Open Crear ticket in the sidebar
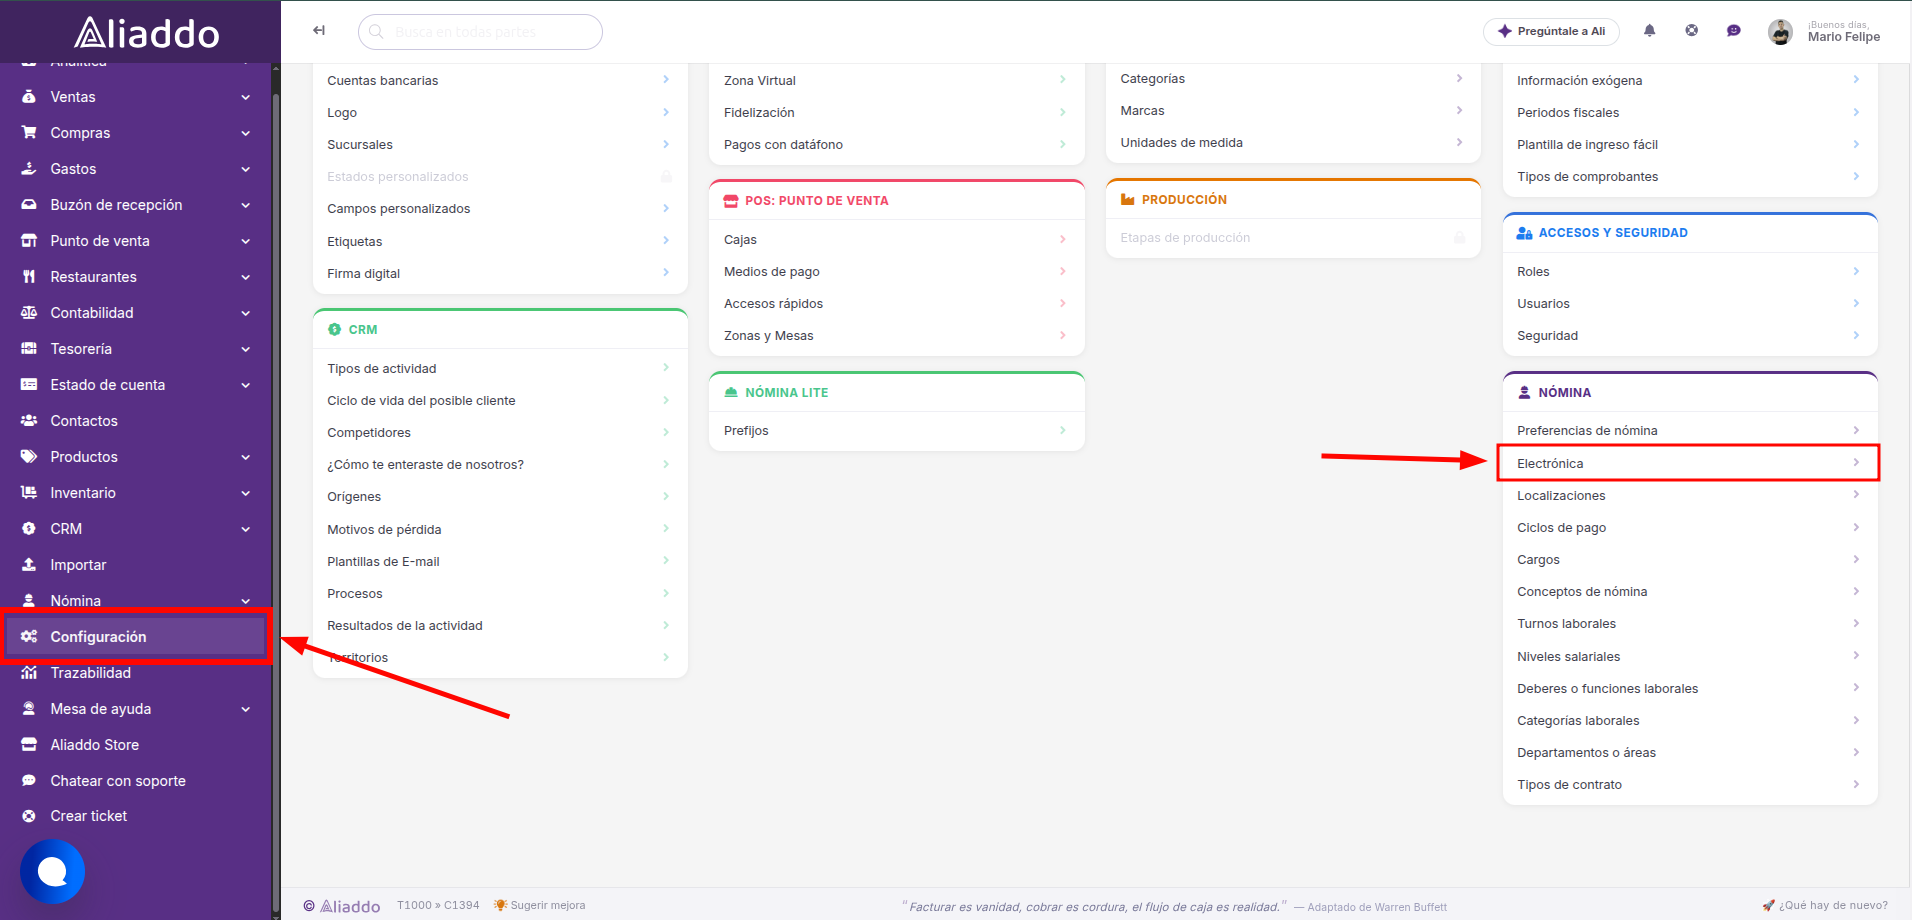Screen dimensions: 1912x920 [x=136, y=816]
